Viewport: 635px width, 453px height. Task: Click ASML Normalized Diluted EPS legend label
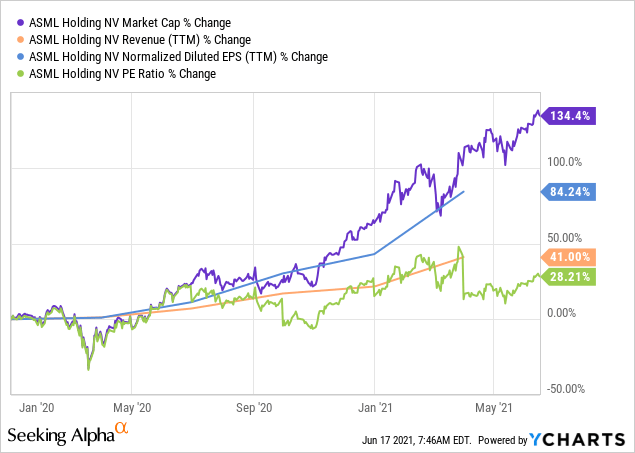click(179, 57)
